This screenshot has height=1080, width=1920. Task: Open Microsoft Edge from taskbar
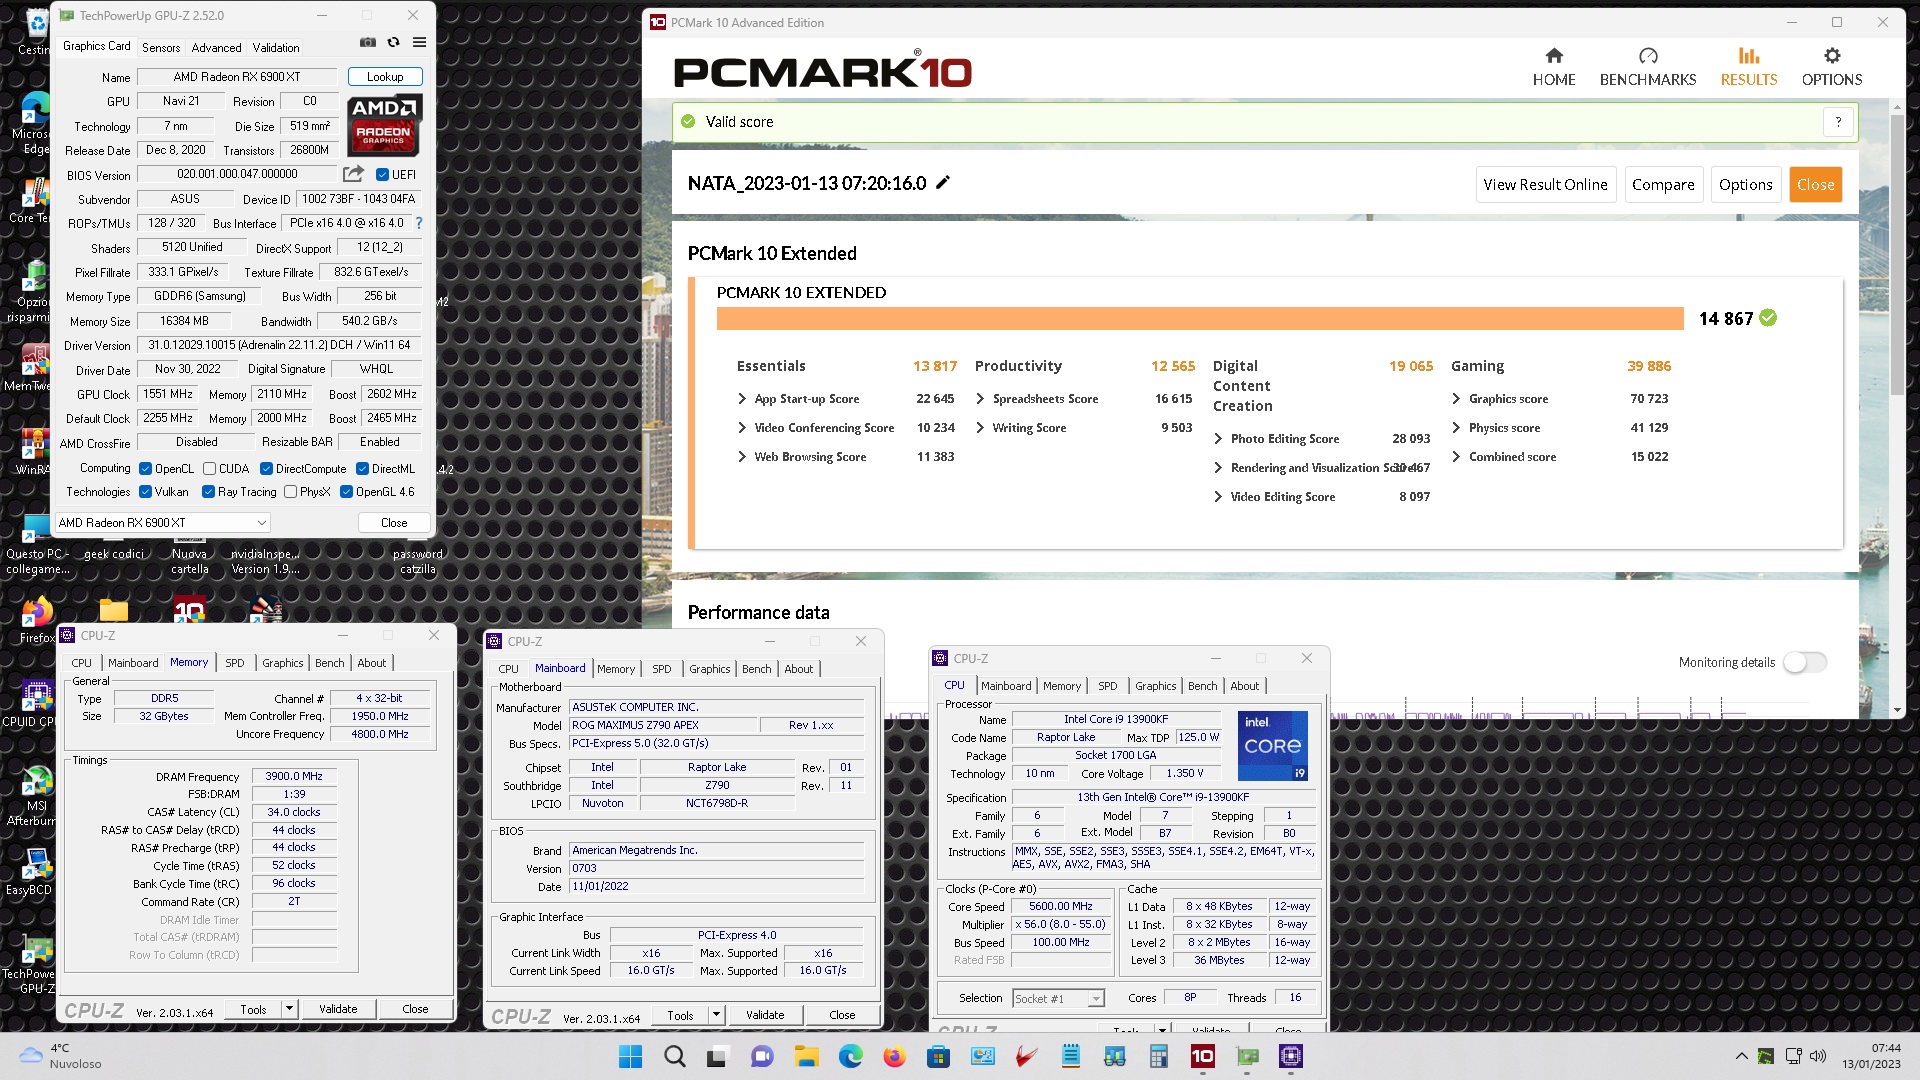[850, 1056]
